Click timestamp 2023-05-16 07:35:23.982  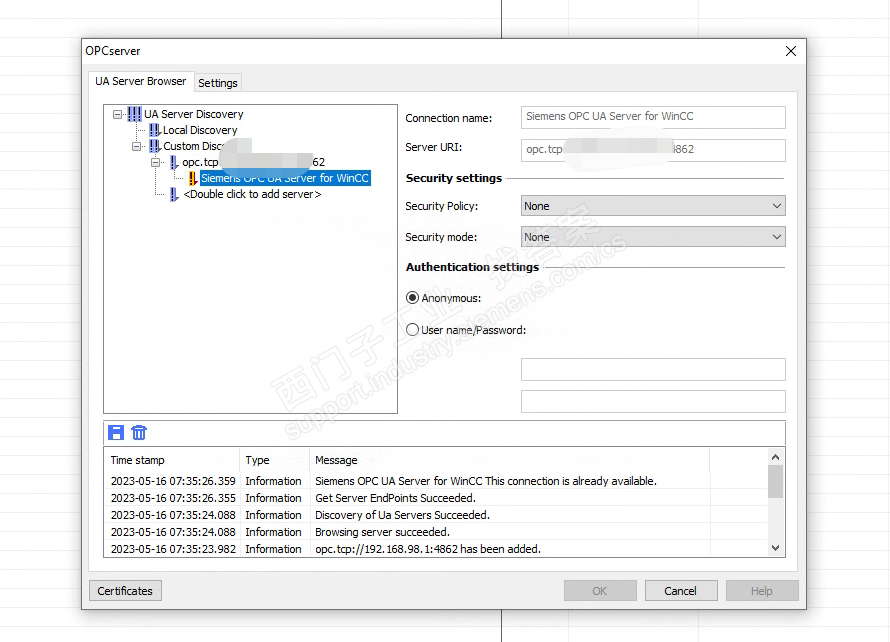click(173, 549)
